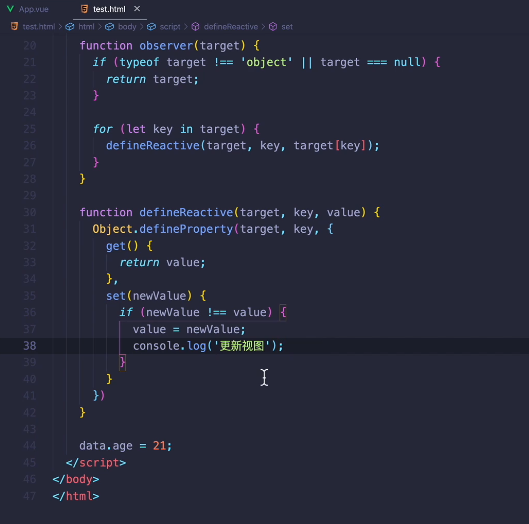
Task: Click the closing </body> tag
Action: tap(76, 479)
